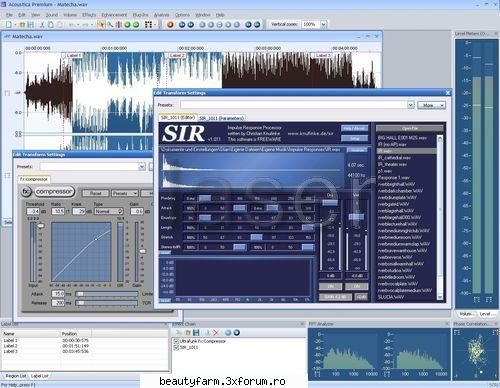Click the Open File button in SIR
This screenshot has height=388, width=500.
410,128
